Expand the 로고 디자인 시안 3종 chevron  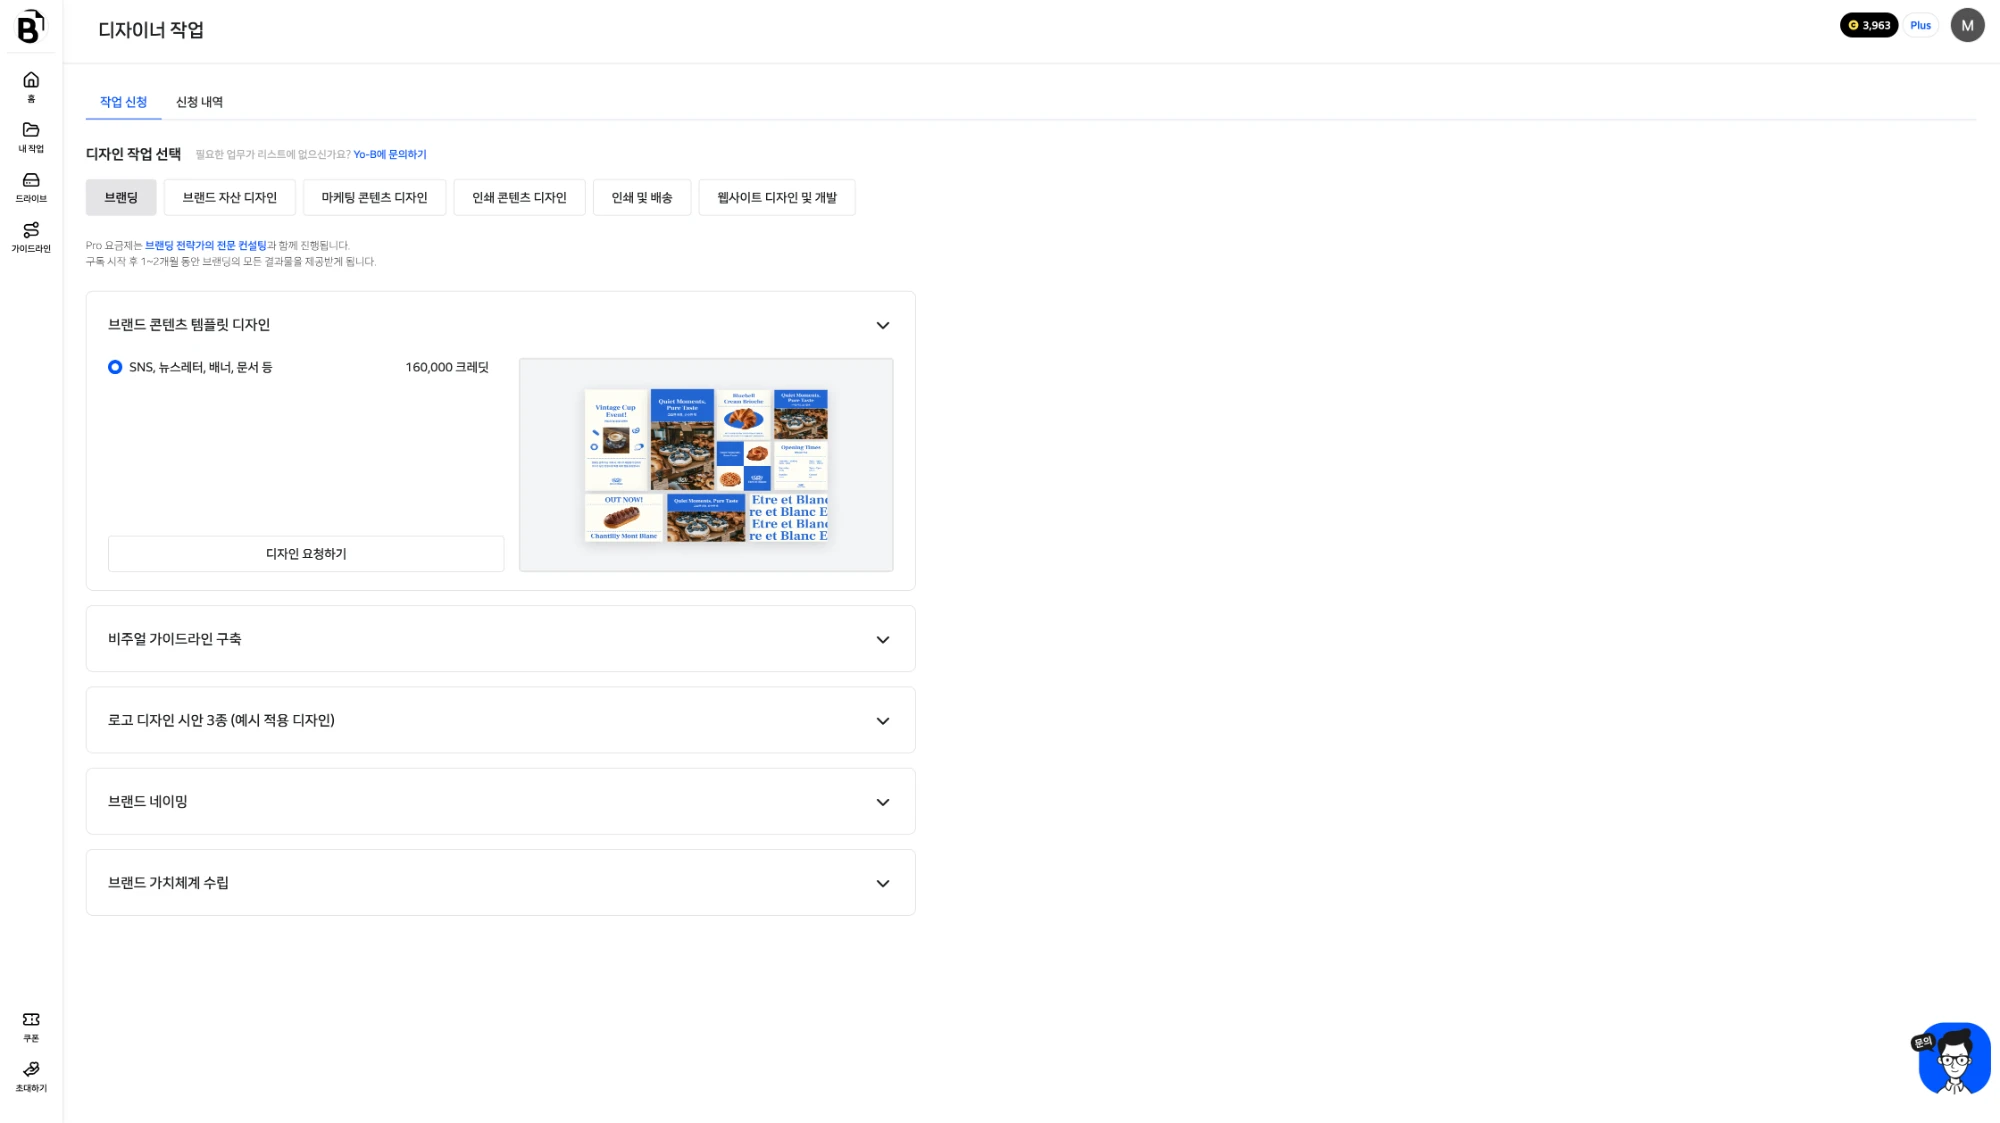[882, 720]
